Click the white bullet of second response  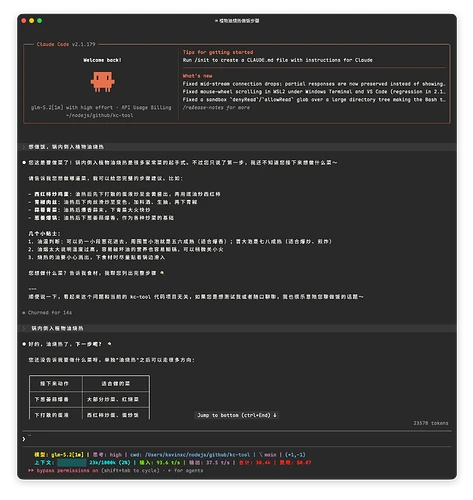(x=24, y=344)
